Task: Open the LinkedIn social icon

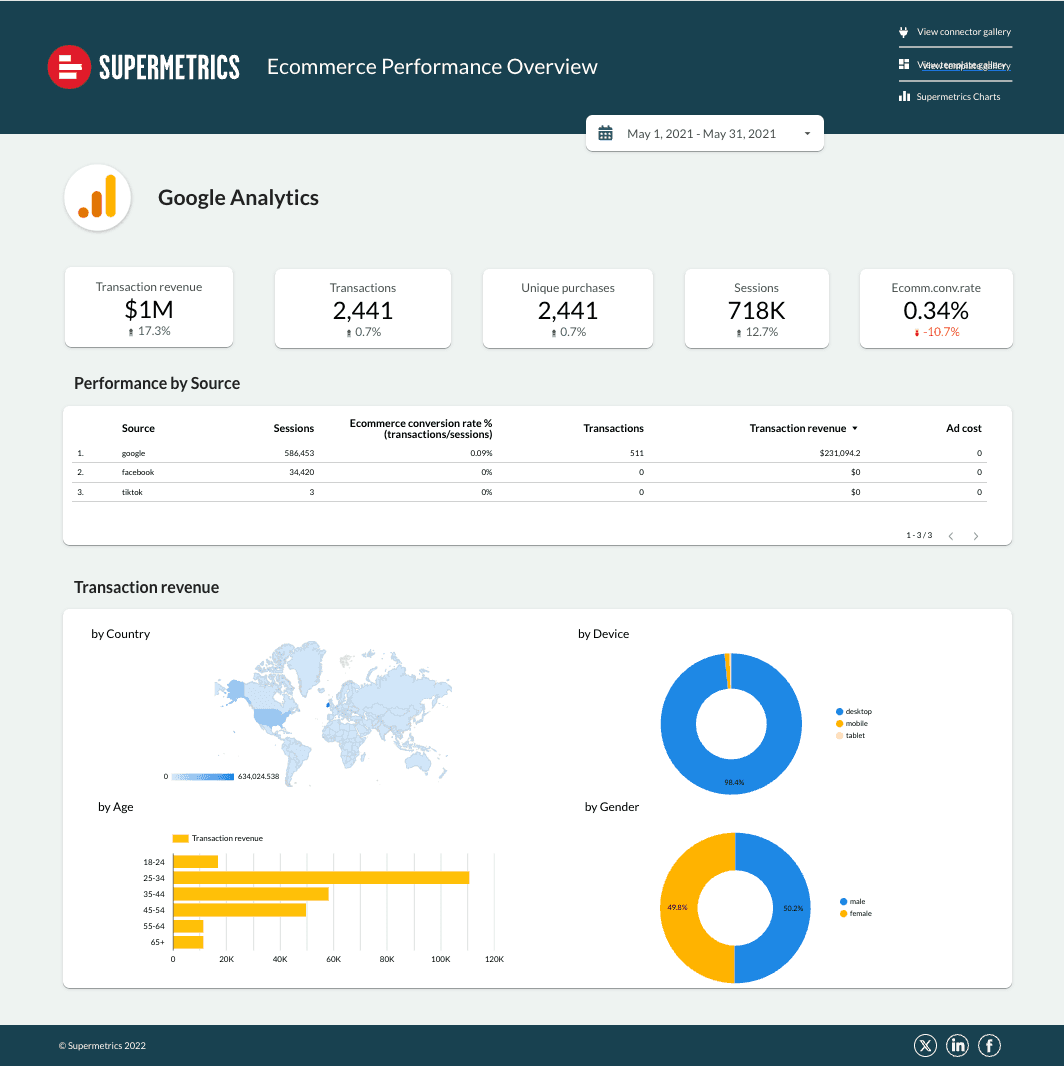Action: coord(958,1046)
